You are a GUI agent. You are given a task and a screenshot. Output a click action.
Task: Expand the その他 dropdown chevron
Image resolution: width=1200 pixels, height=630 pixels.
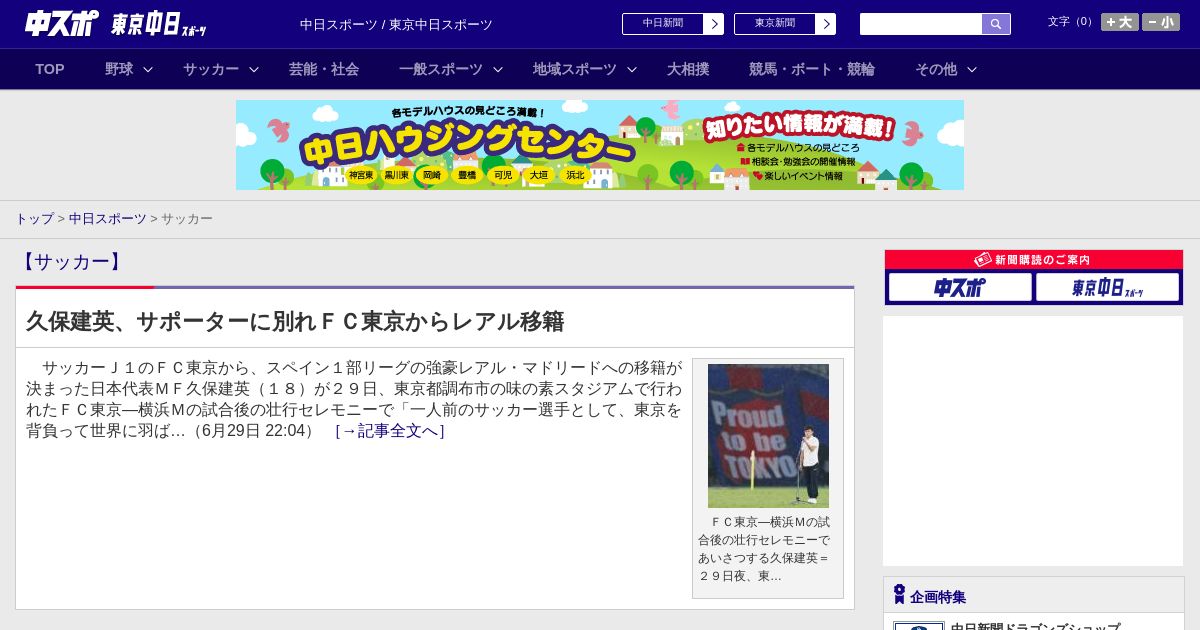(x=972, y=69)
